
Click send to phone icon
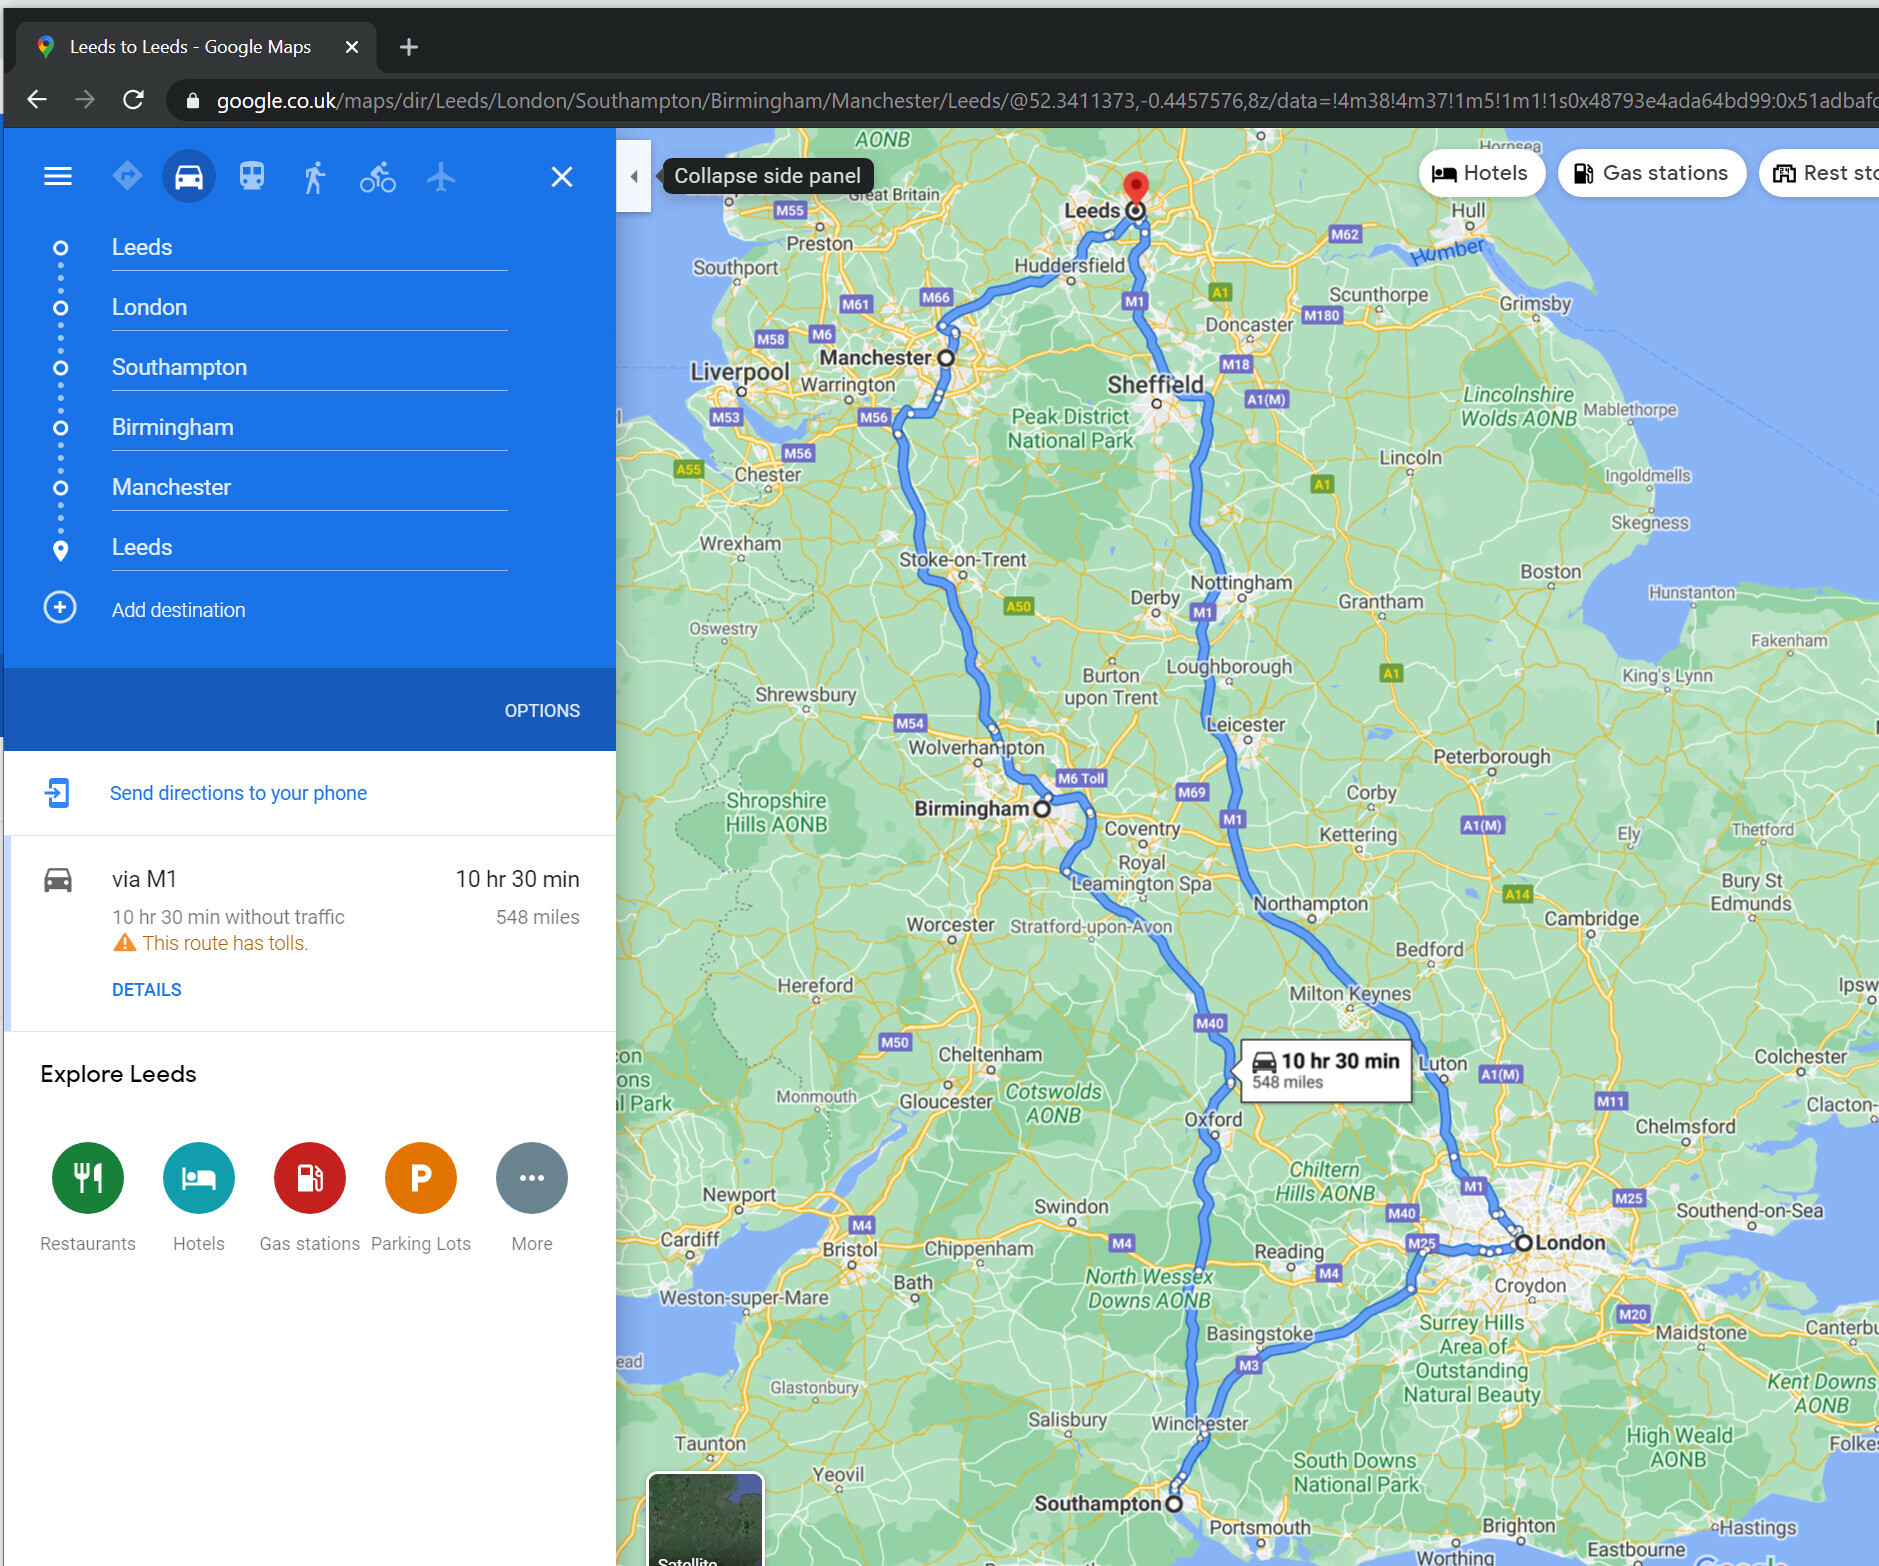pos(58,793)
